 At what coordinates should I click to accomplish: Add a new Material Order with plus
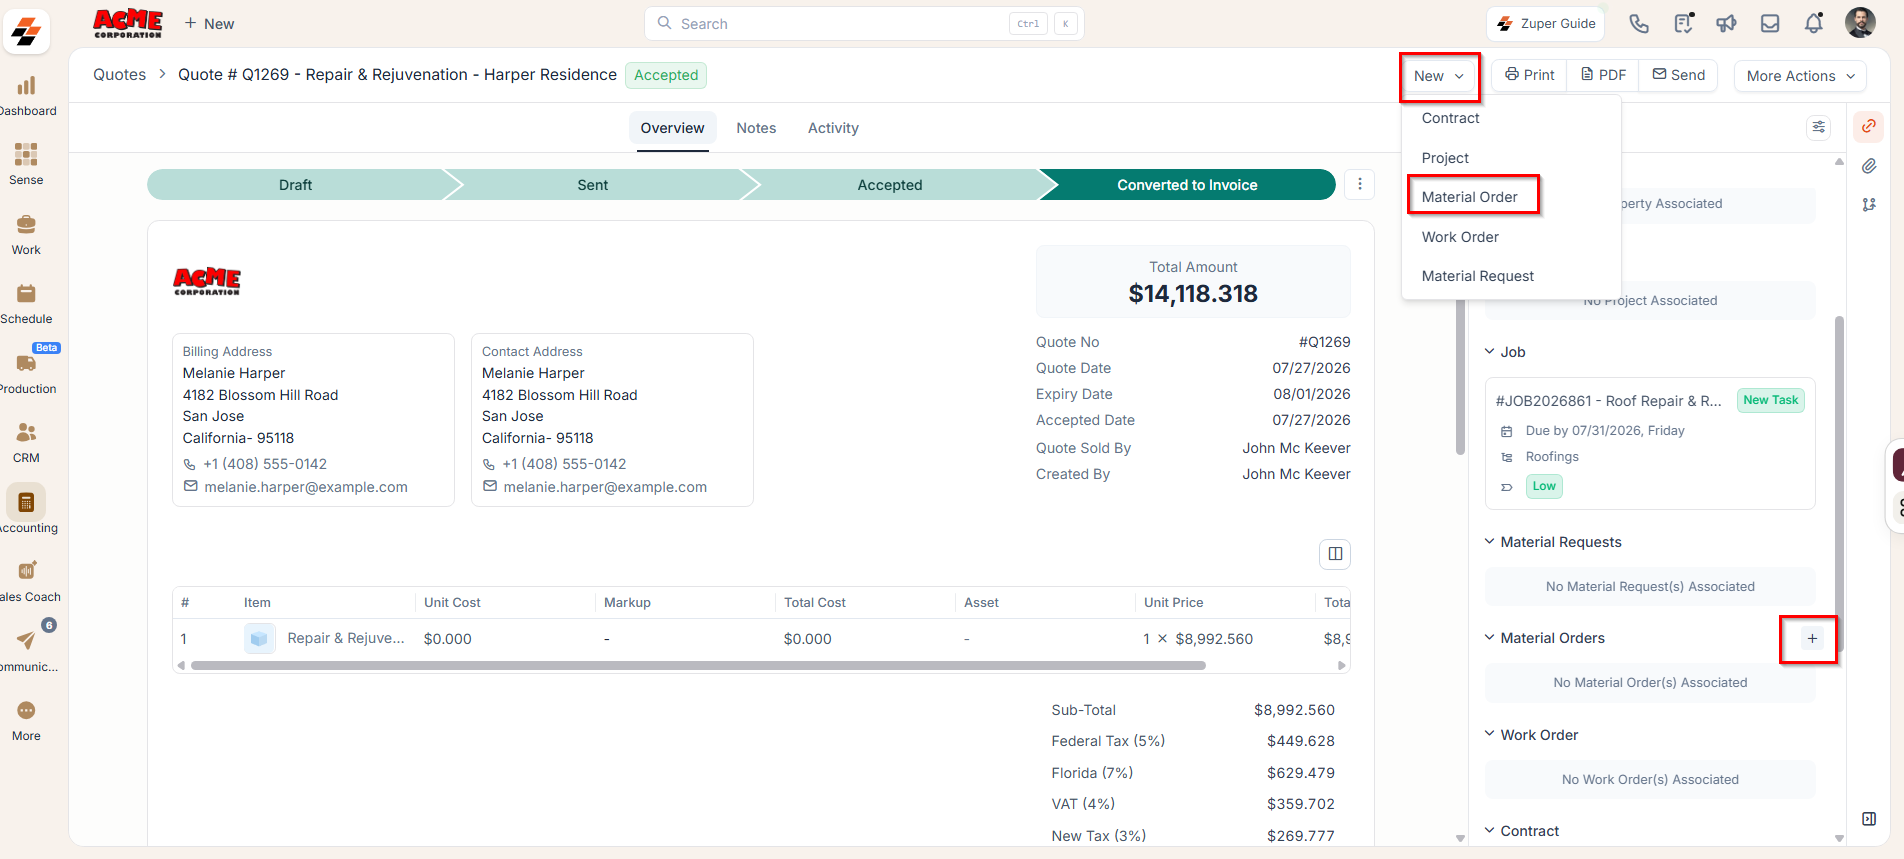(1812, 638)
